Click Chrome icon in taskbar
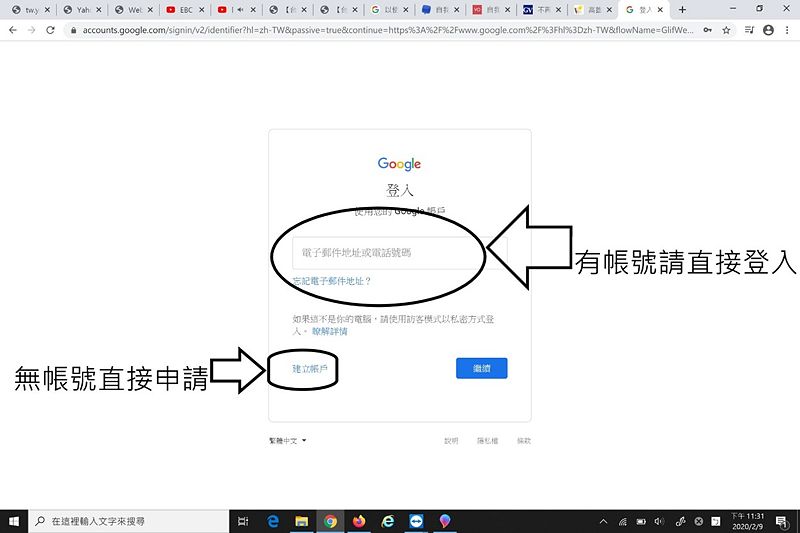Screen dimensions: 800x533 pos(331,521)
